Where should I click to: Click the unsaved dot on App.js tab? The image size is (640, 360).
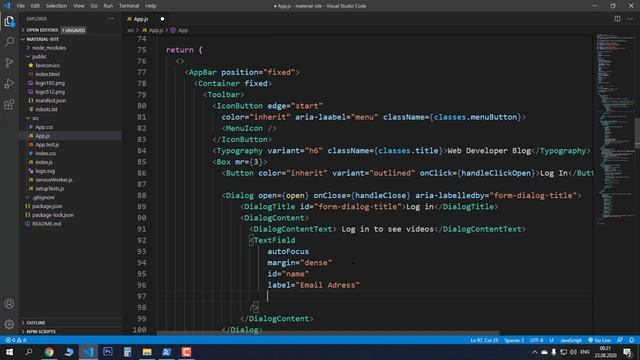tap(162, 19)
